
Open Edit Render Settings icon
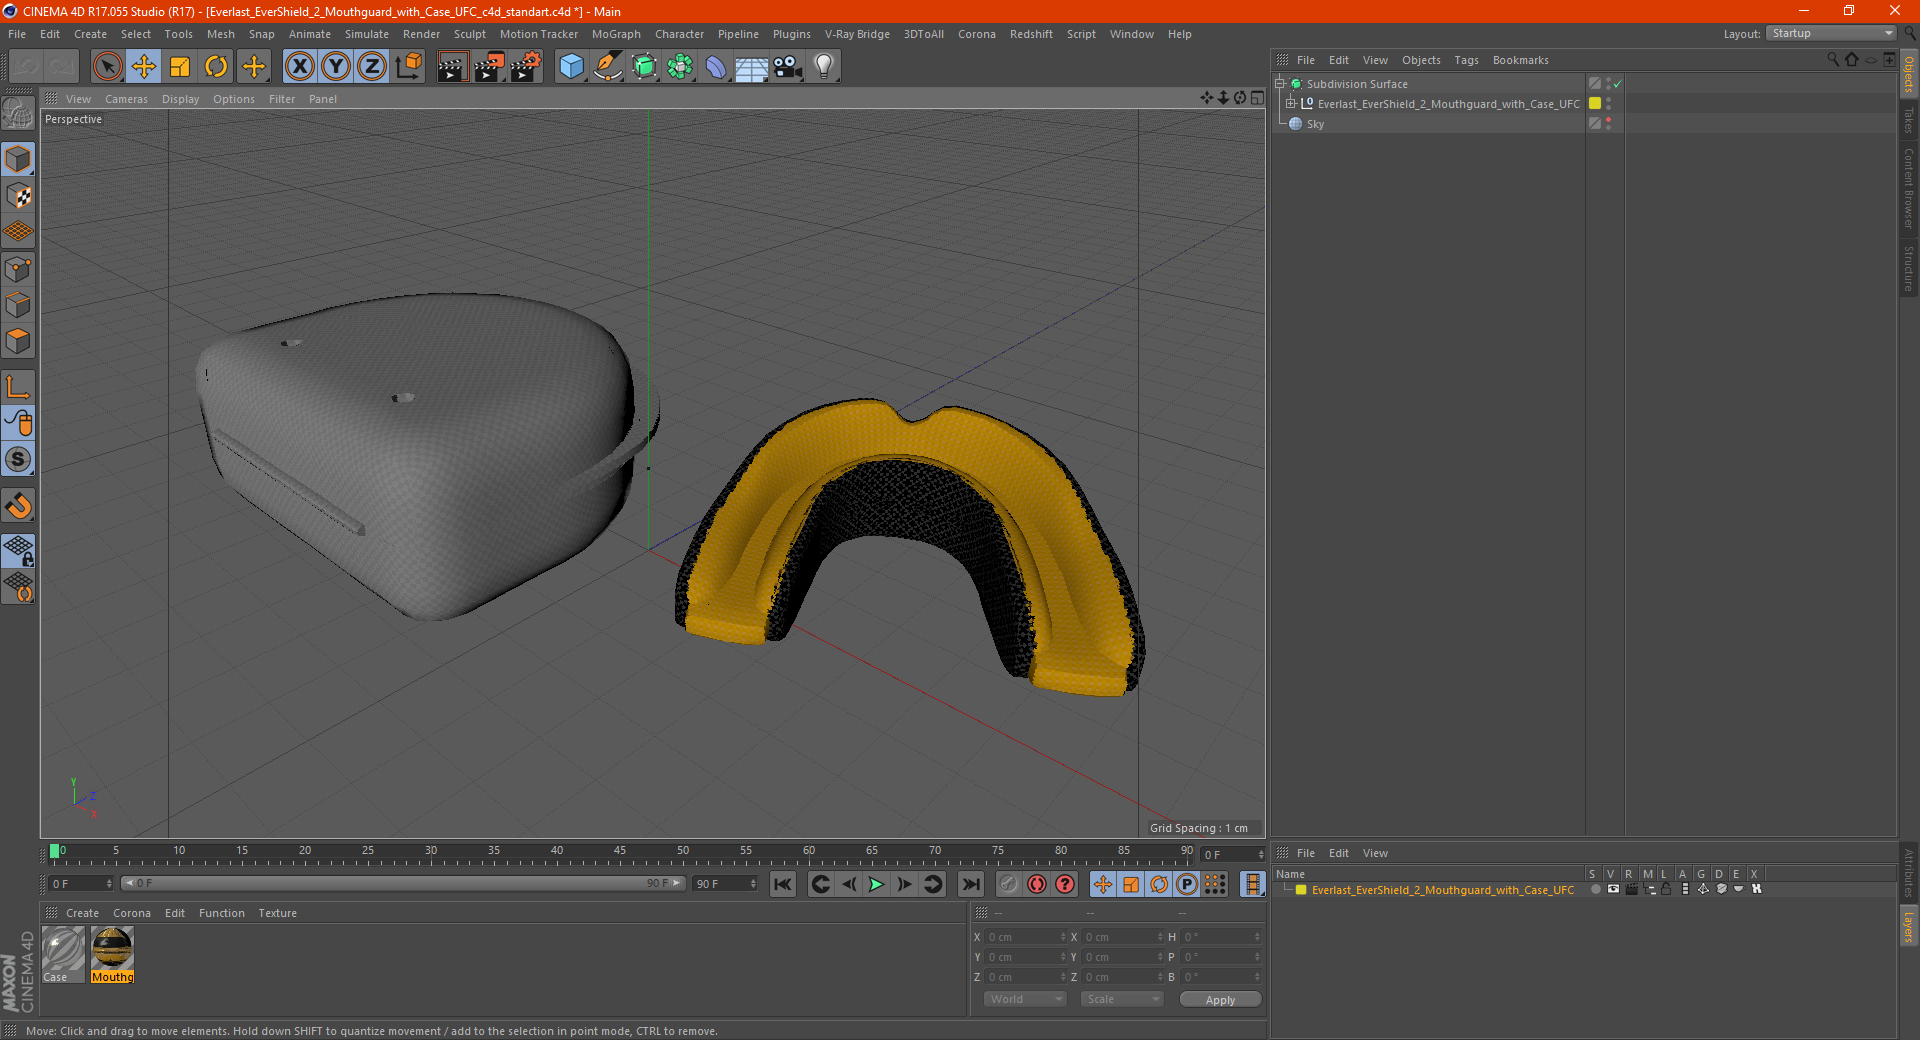coord(526,67)
